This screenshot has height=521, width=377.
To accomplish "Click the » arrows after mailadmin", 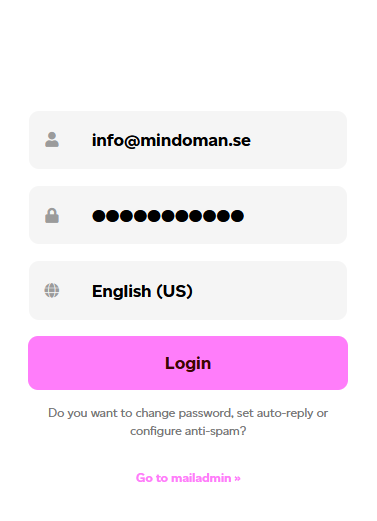I will (237, 478).
